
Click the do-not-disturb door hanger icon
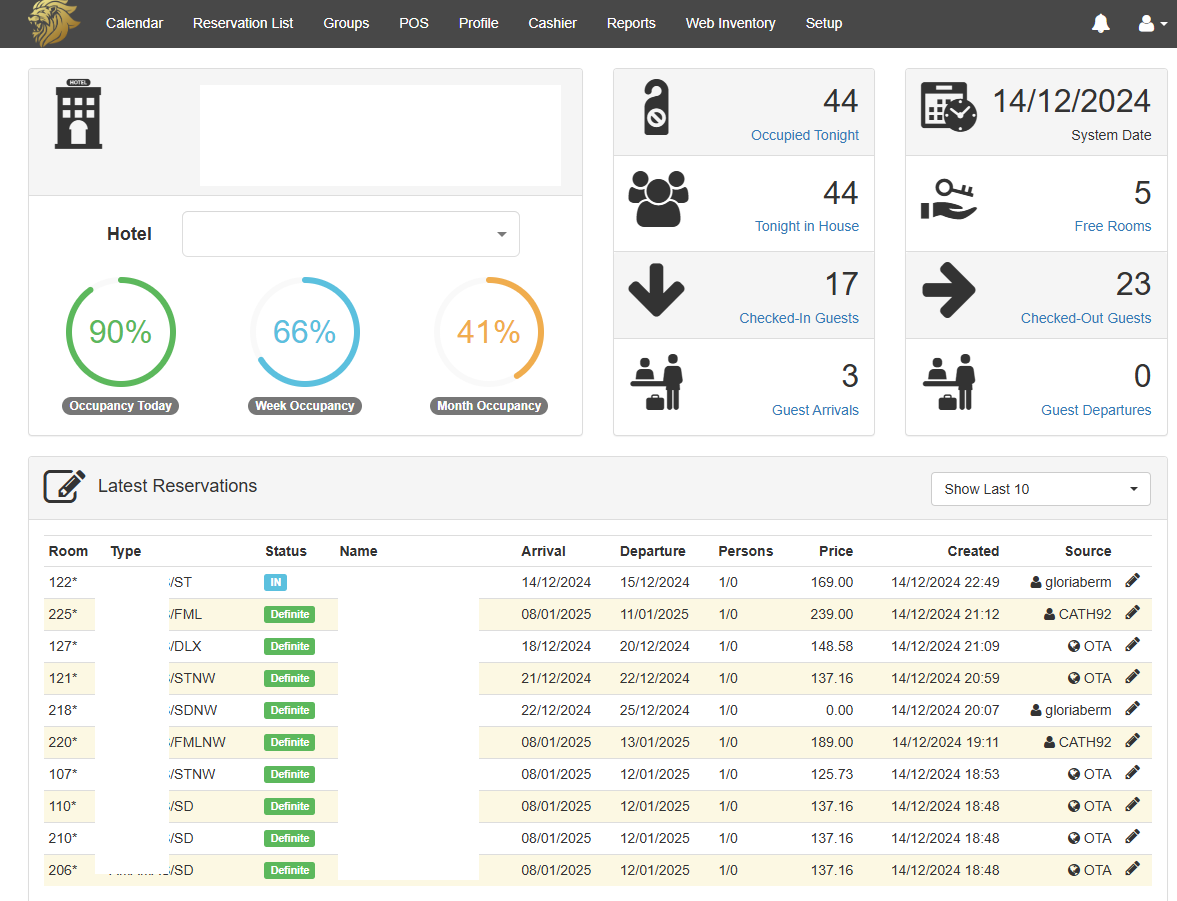point(656,107)
